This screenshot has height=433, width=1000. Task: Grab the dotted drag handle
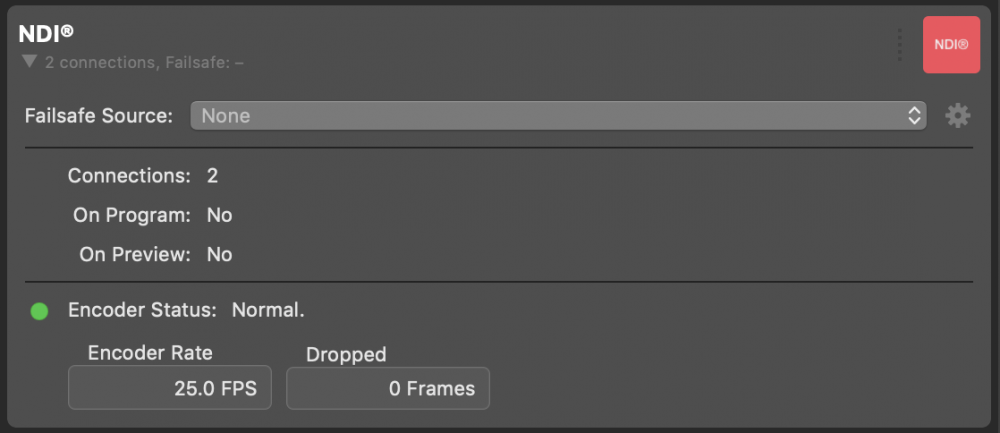[x=899, y=45]
